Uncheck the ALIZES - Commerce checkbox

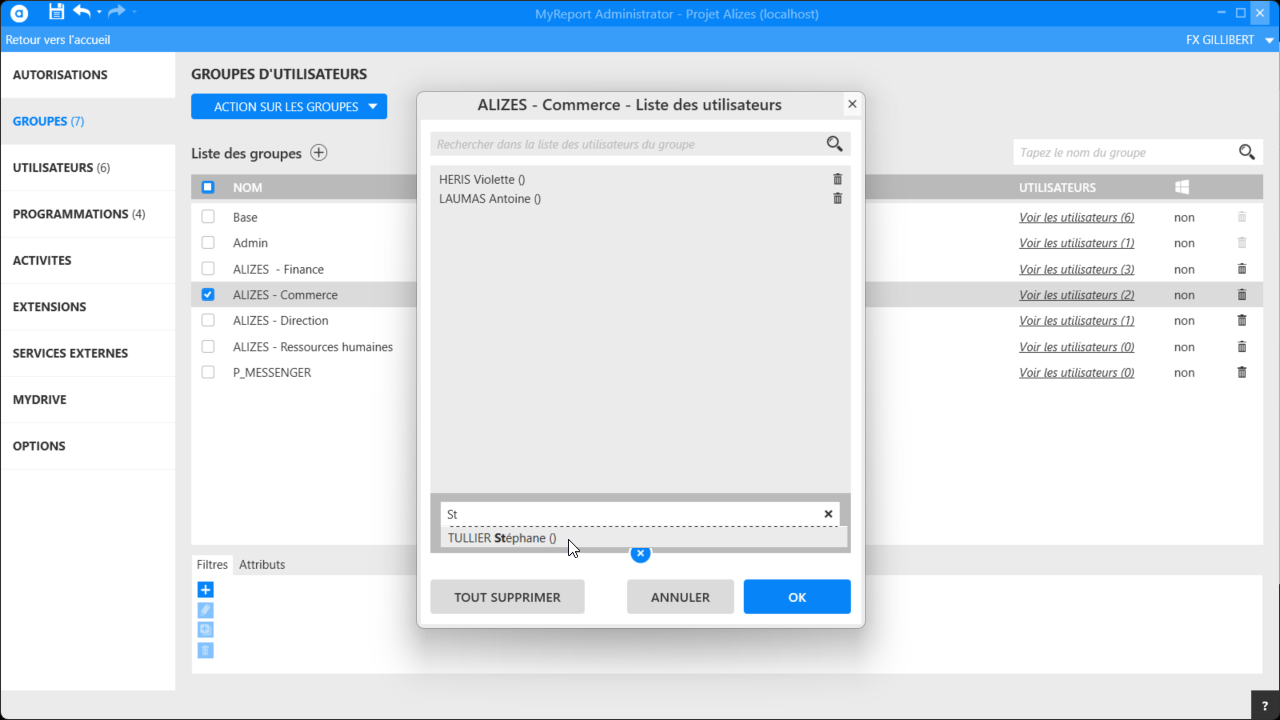click(x=208, y=295)
